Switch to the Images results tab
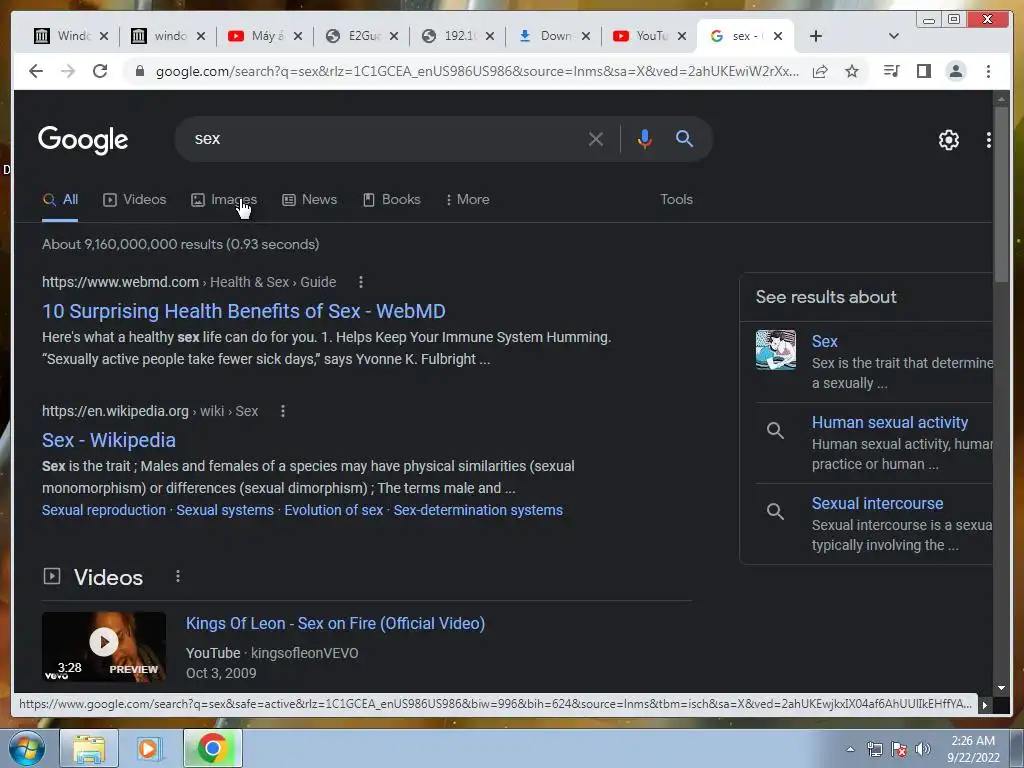This screenshot has height=768, width=1024. pos(224,200)
